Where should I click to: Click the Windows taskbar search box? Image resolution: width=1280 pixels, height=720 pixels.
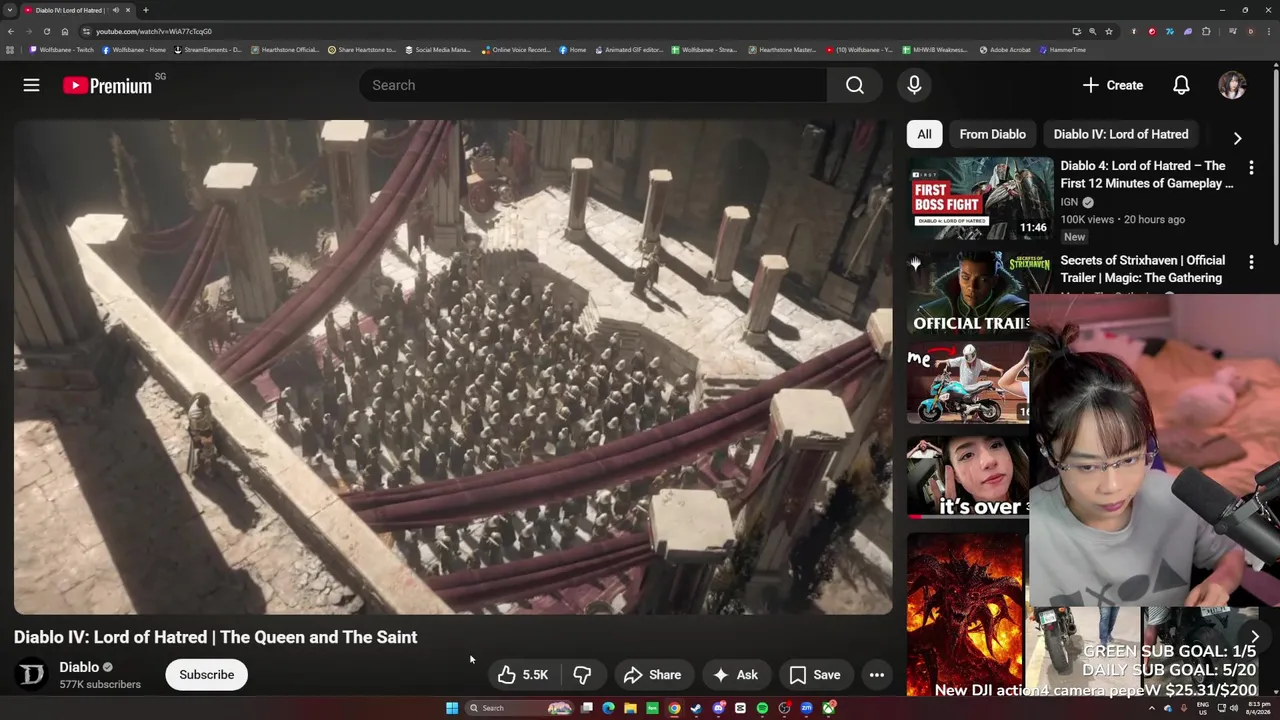521,708
